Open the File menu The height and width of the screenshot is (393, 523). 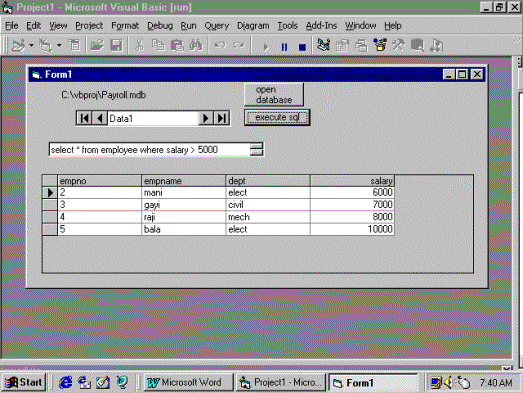[x=12, y=26]
